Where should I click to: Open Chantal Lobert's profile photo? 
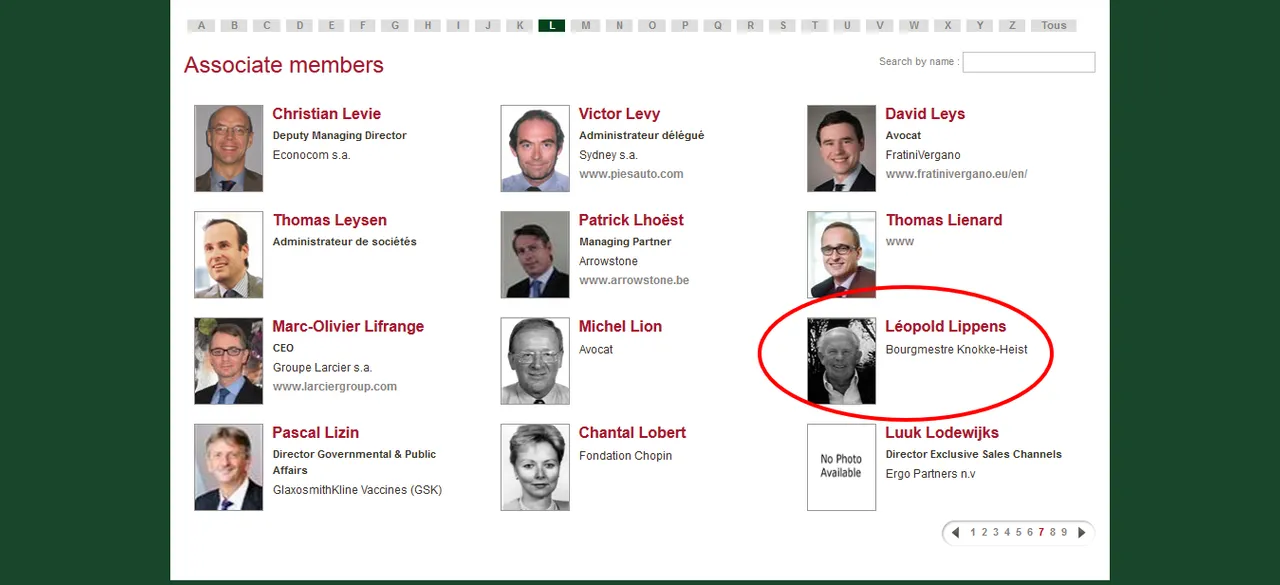[535, 467]
